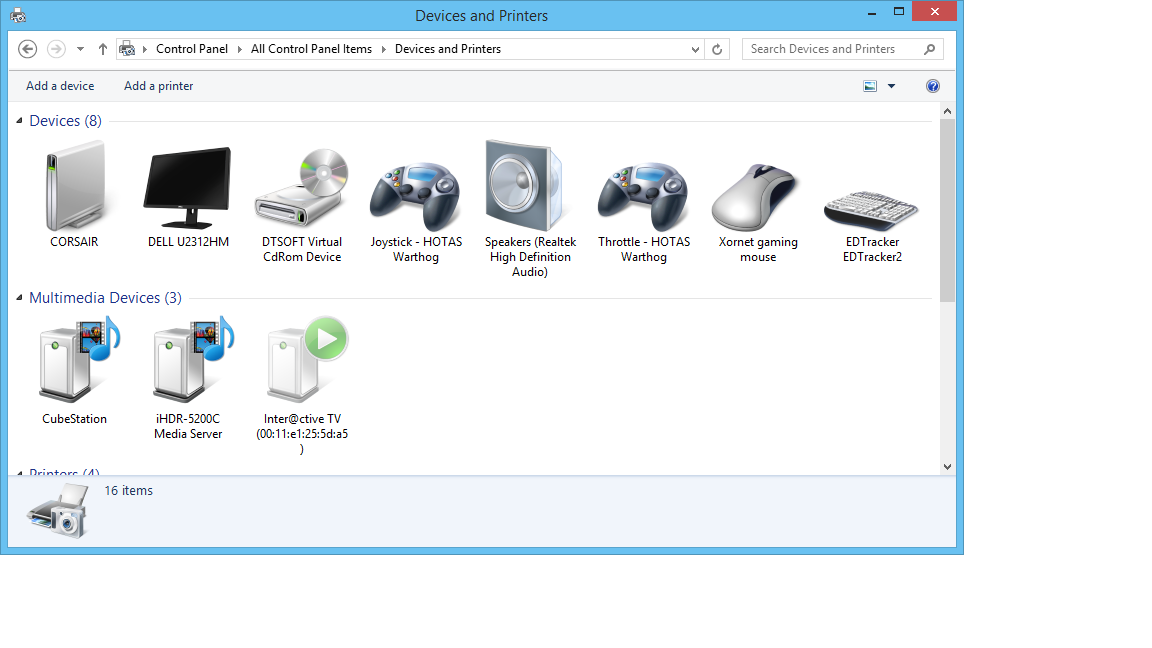Select the Xornet gaming mouse icon

pyautogui.click(x=755, y=197)
